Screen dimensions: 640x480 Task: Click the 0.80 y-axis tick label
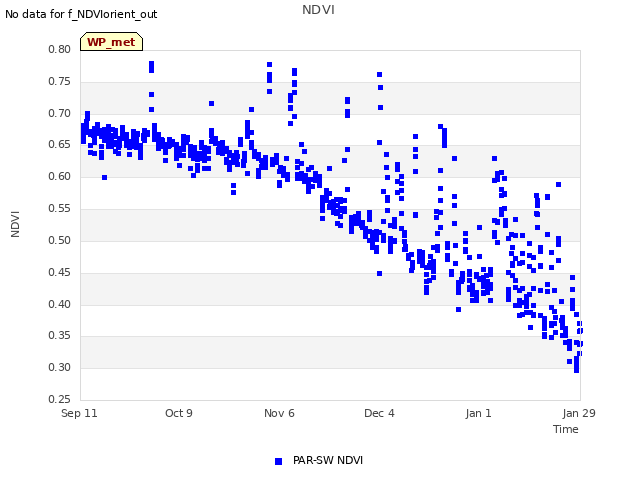click(x=59, y=49)
